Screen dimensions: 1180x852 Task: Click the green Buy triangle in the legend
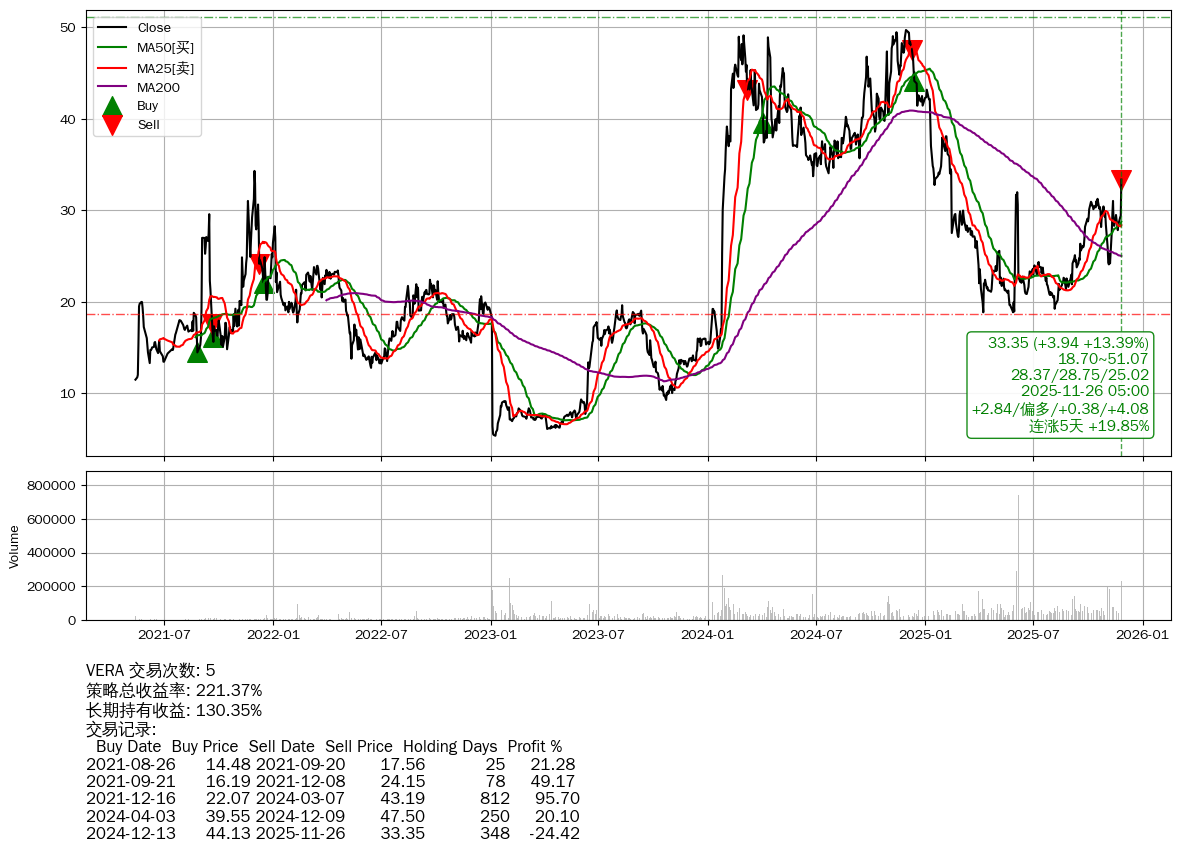pyautogui.click(x=113, y=106)
